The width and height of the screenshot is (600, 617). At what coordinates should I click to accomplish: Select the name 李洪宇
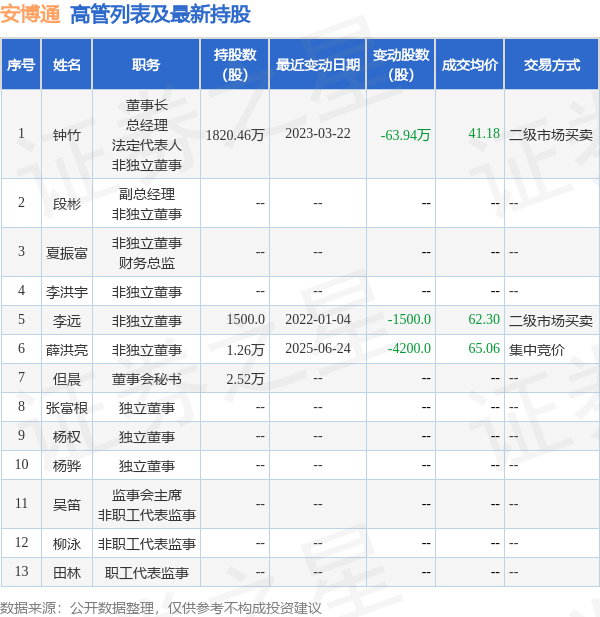[67, 292]
